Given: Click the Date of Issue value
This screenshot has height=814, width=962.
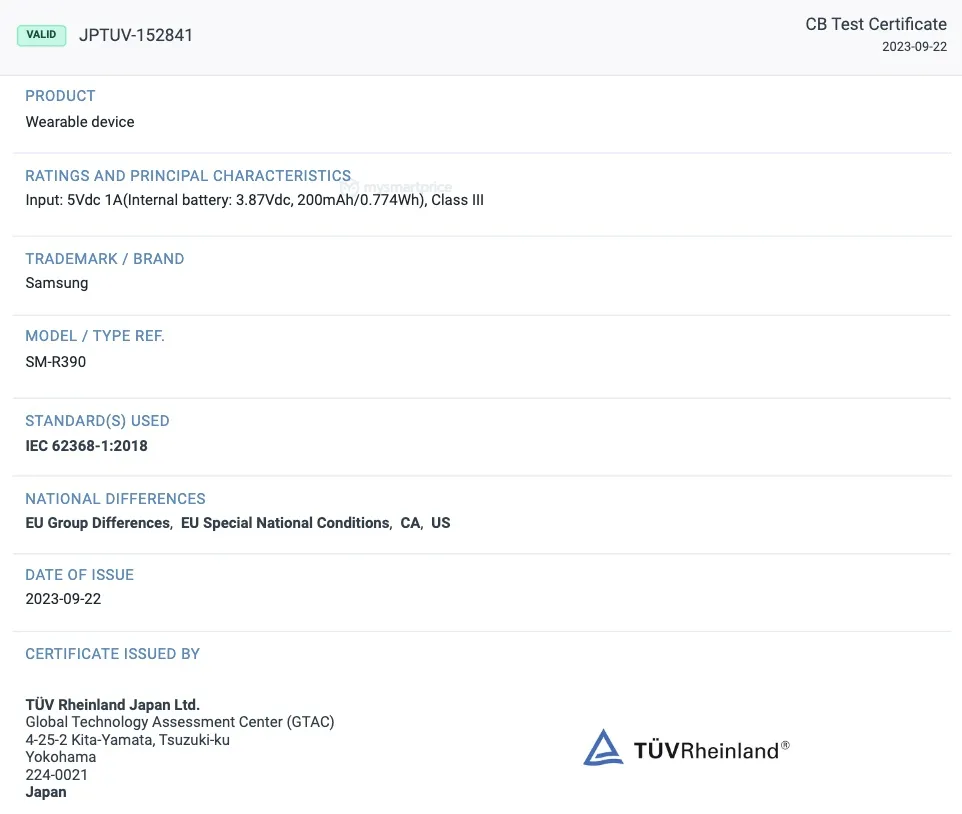Looking at the screenshot, I should tap(63, 599).
